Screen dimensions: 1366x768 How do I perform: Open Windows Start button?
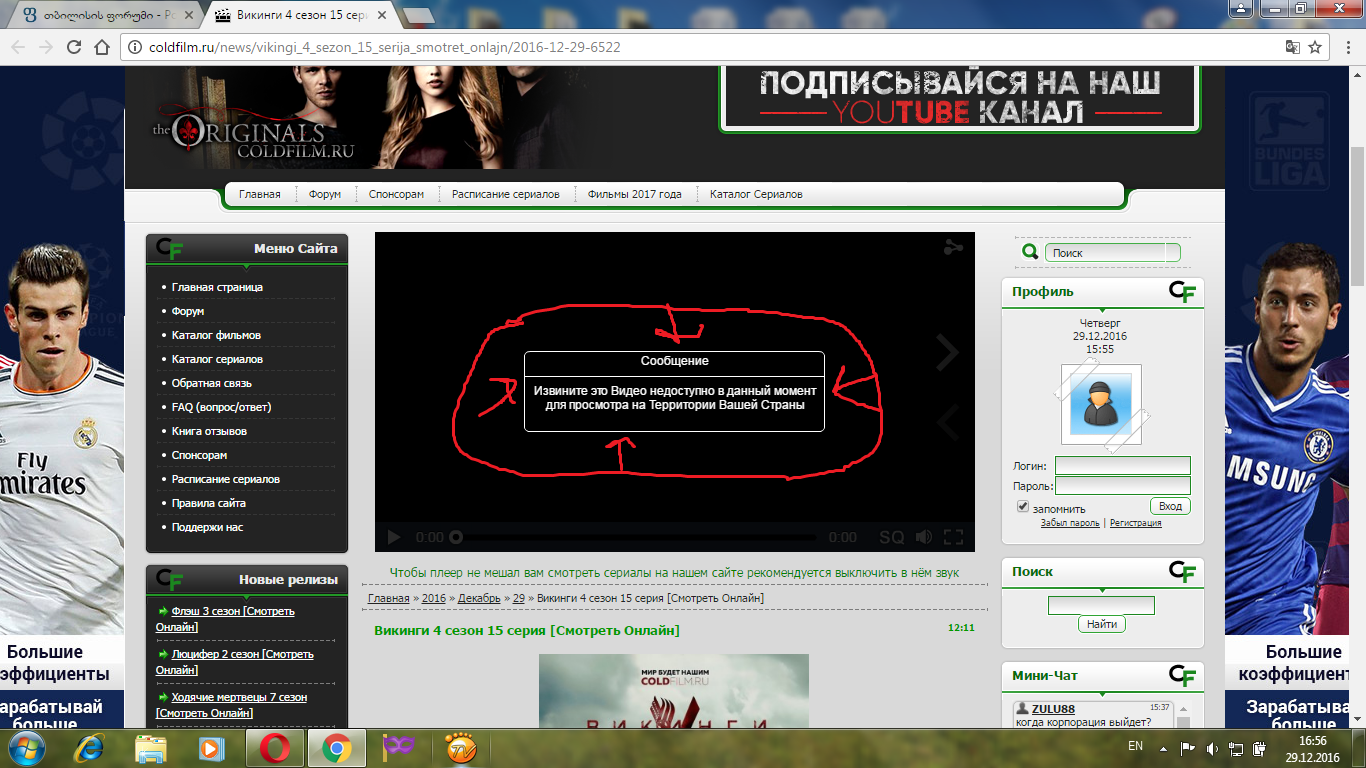click(26, 747)
